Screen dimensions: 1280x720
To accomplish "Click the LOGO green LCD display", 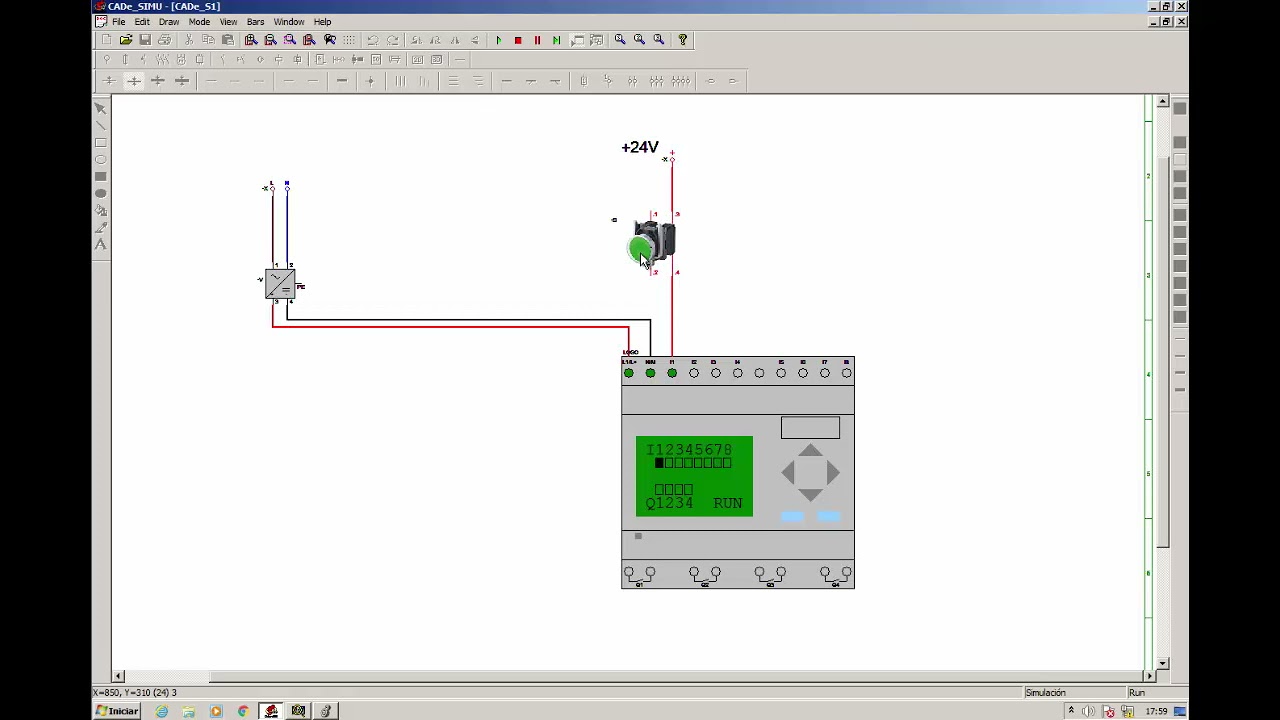I will tap(694, 476).
